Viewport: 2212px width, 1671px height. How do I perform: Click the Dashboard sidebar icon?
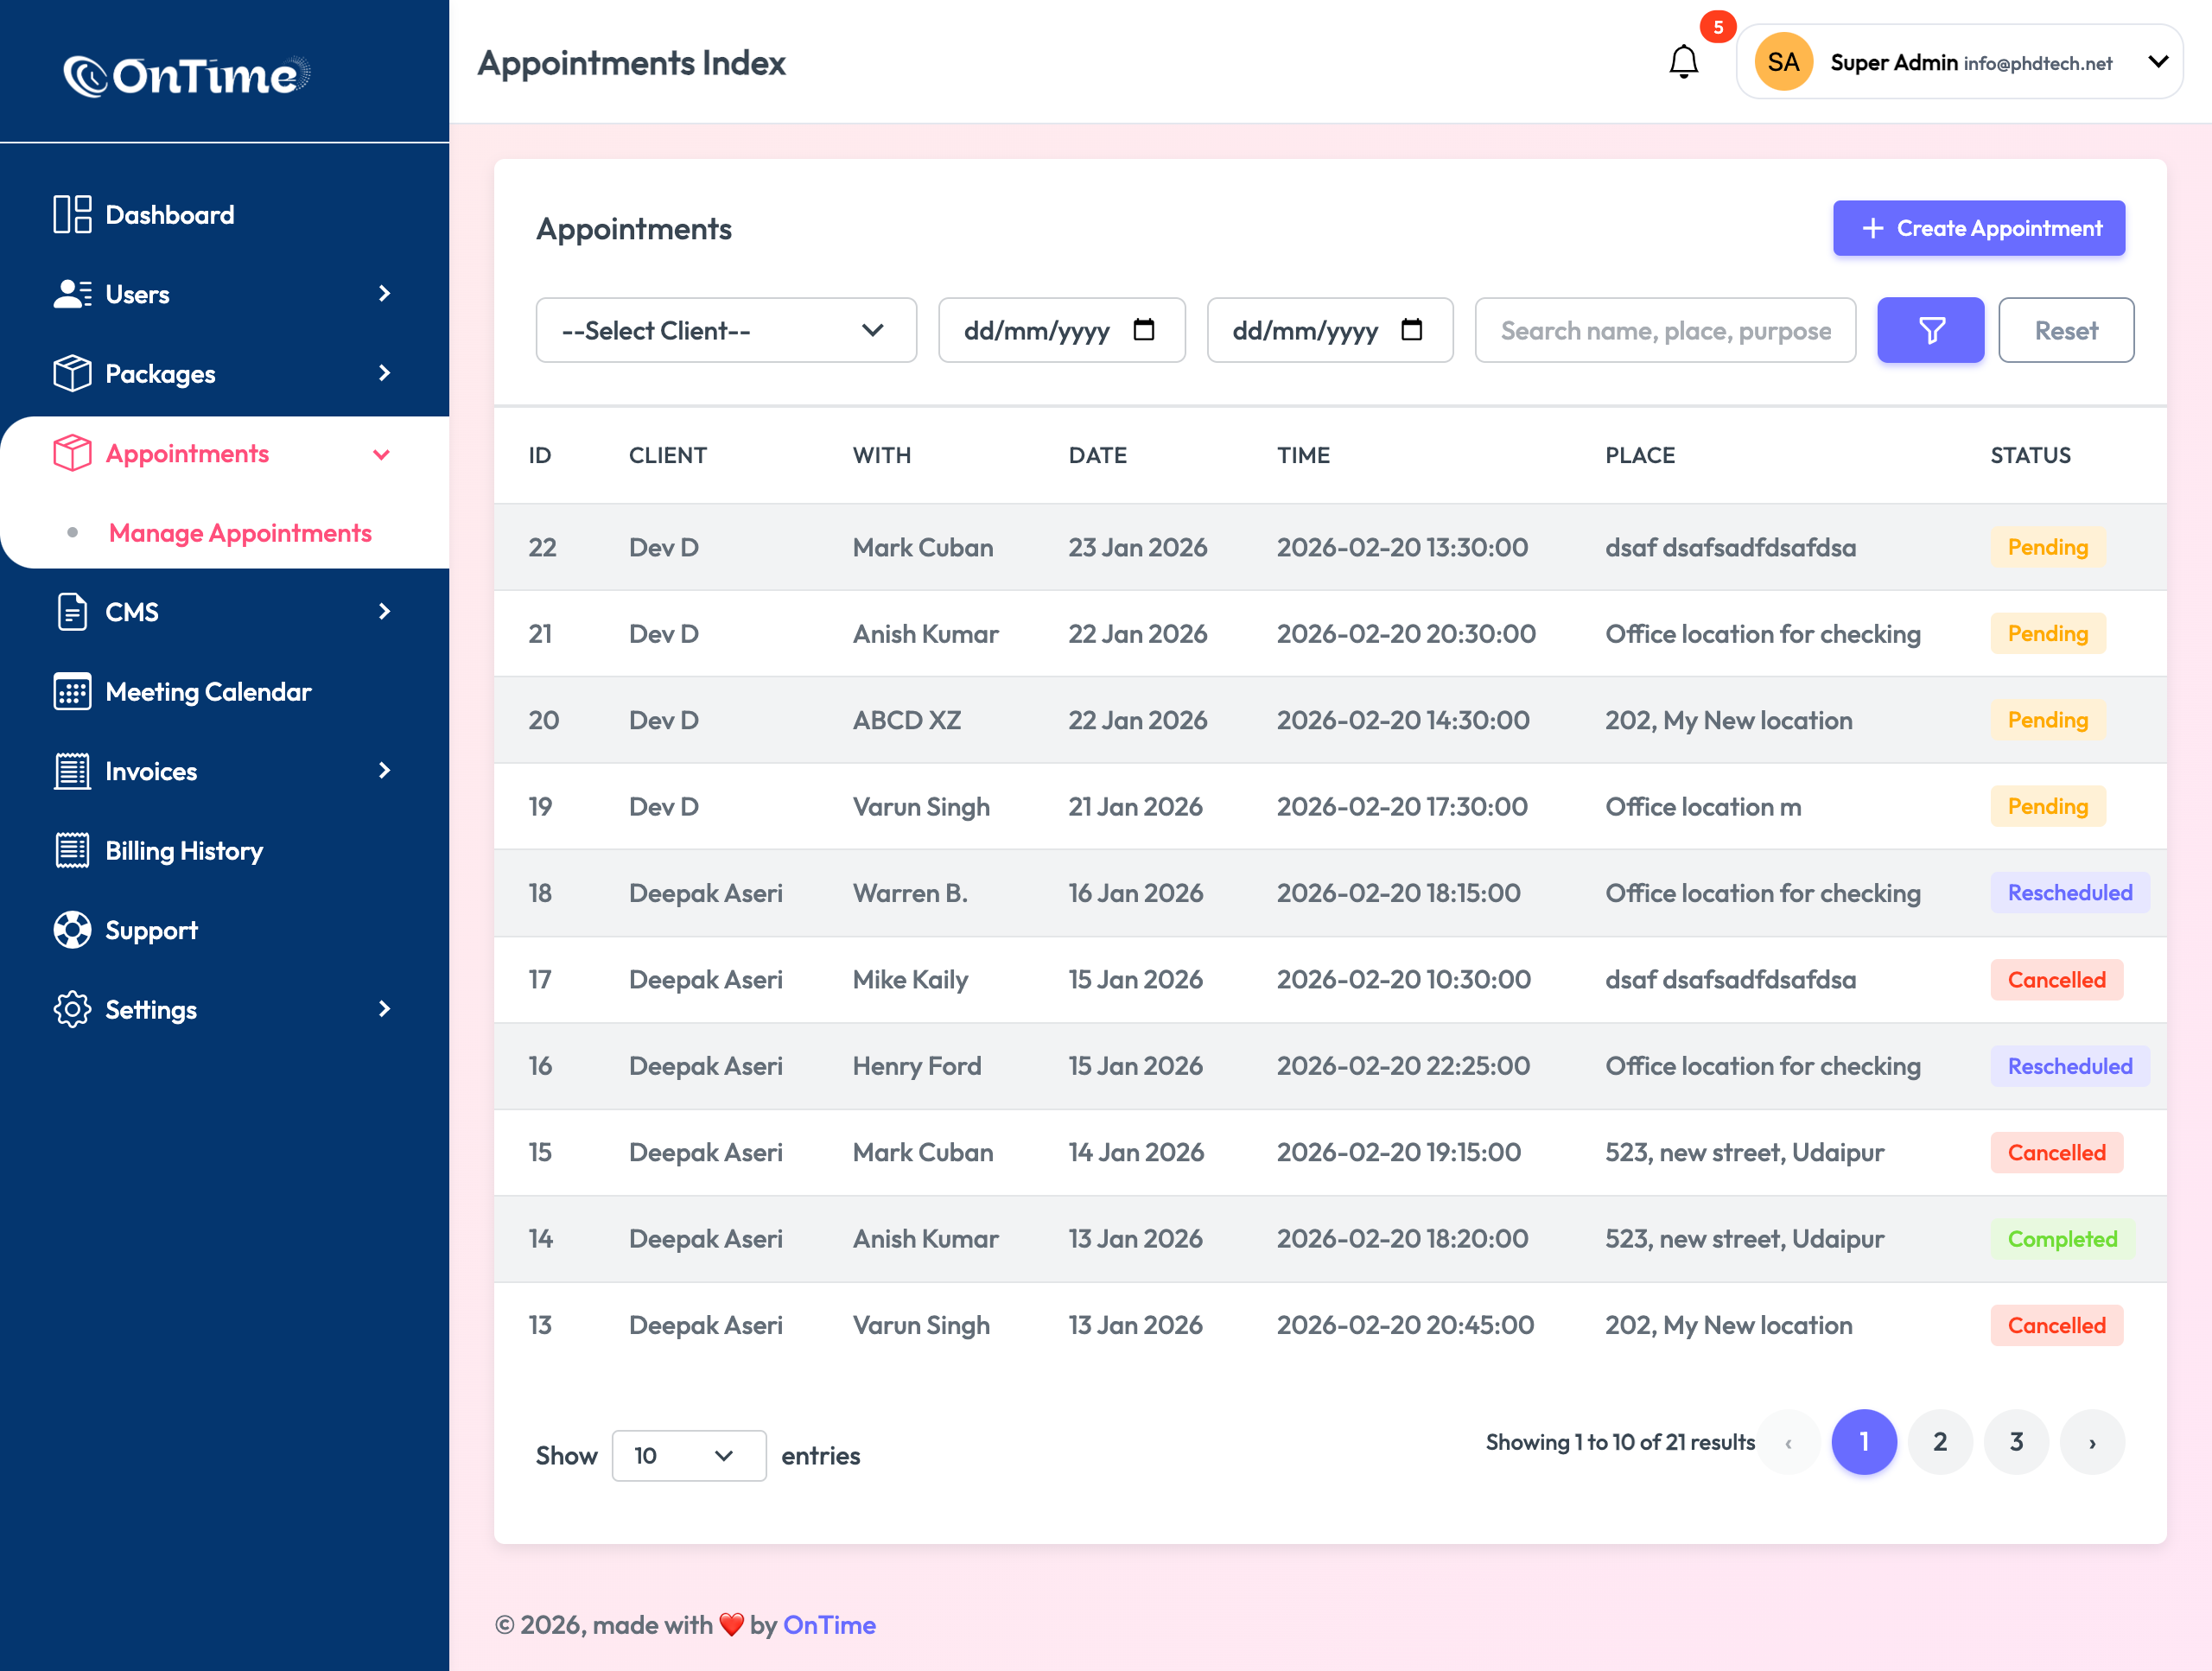tap(72, 214)
